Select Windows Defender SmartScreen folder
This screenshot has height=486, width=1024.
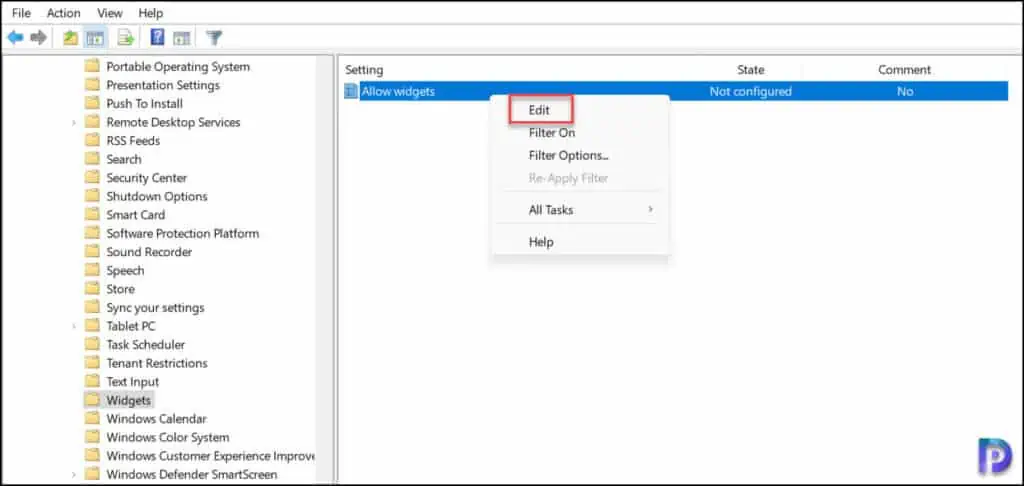tap(191, 474)
